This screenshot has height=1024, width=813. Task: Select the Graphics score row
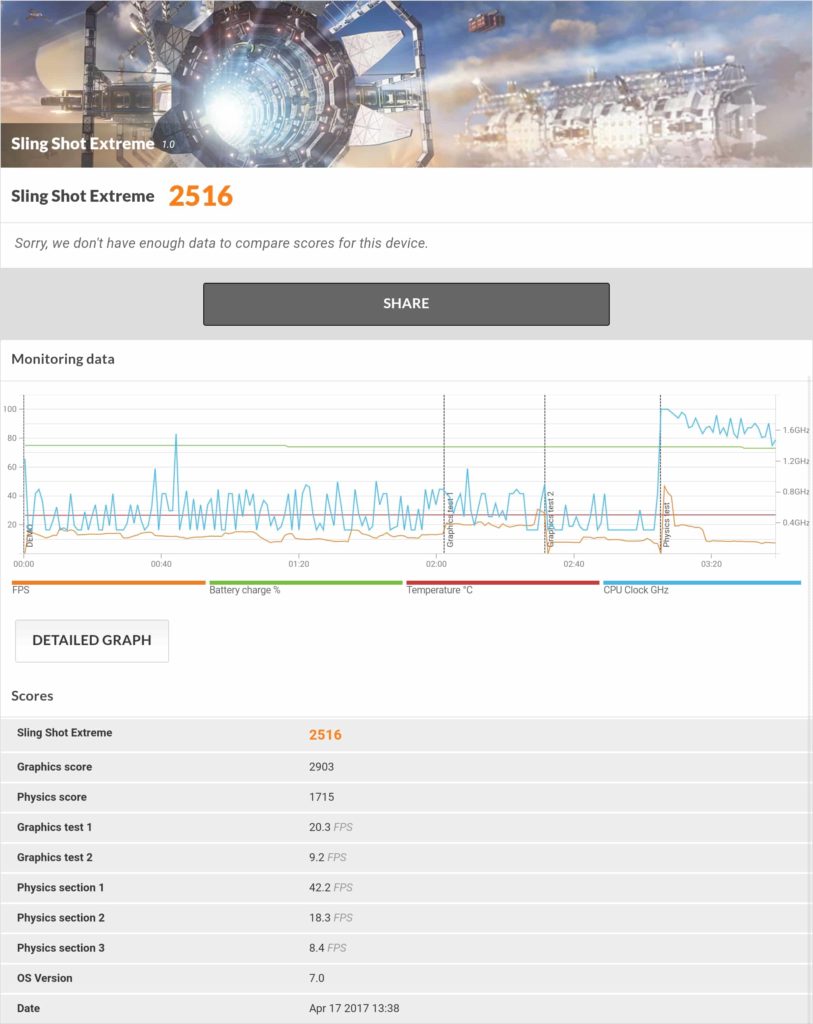pyautogui.click(x=406, y=767)
